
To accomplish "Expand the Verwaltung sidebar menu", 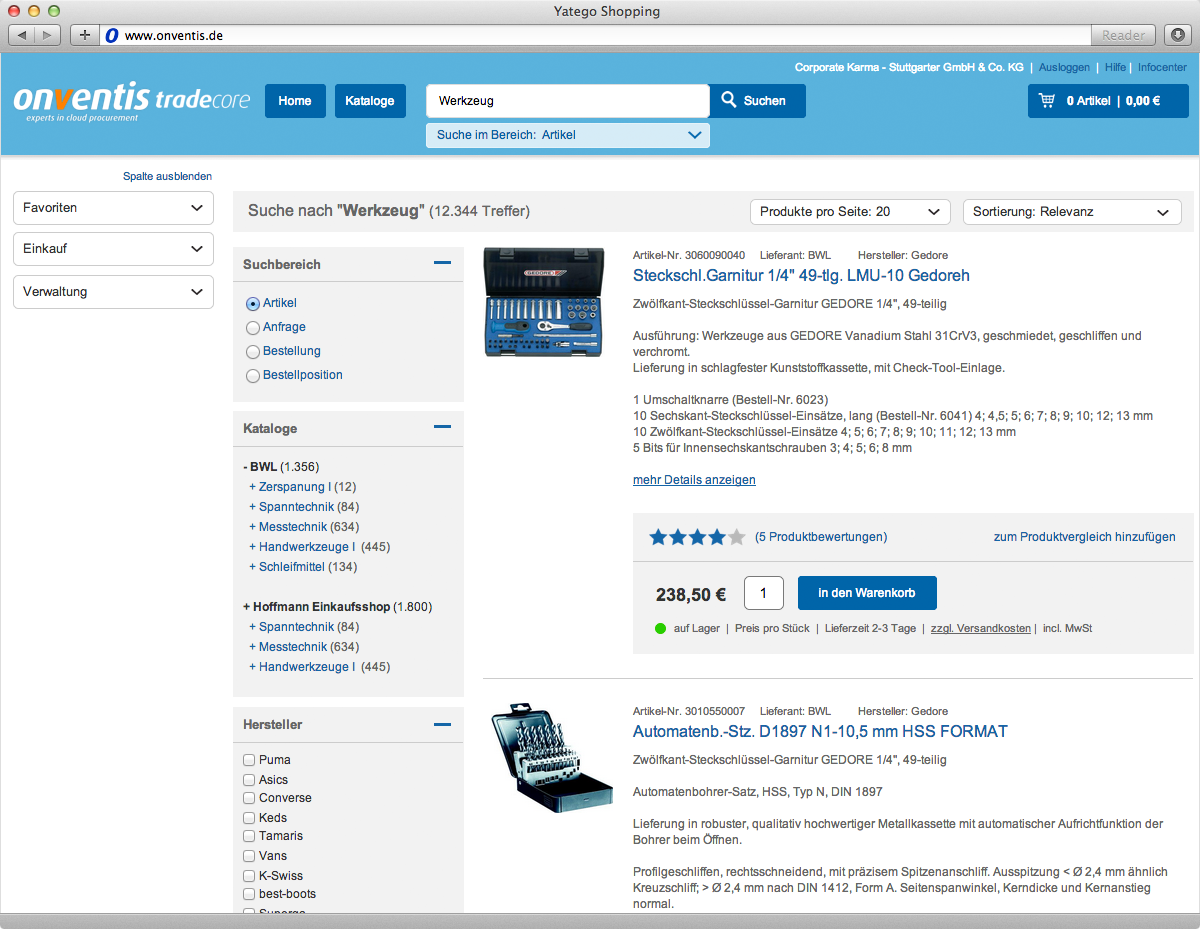I will (113, 292).
